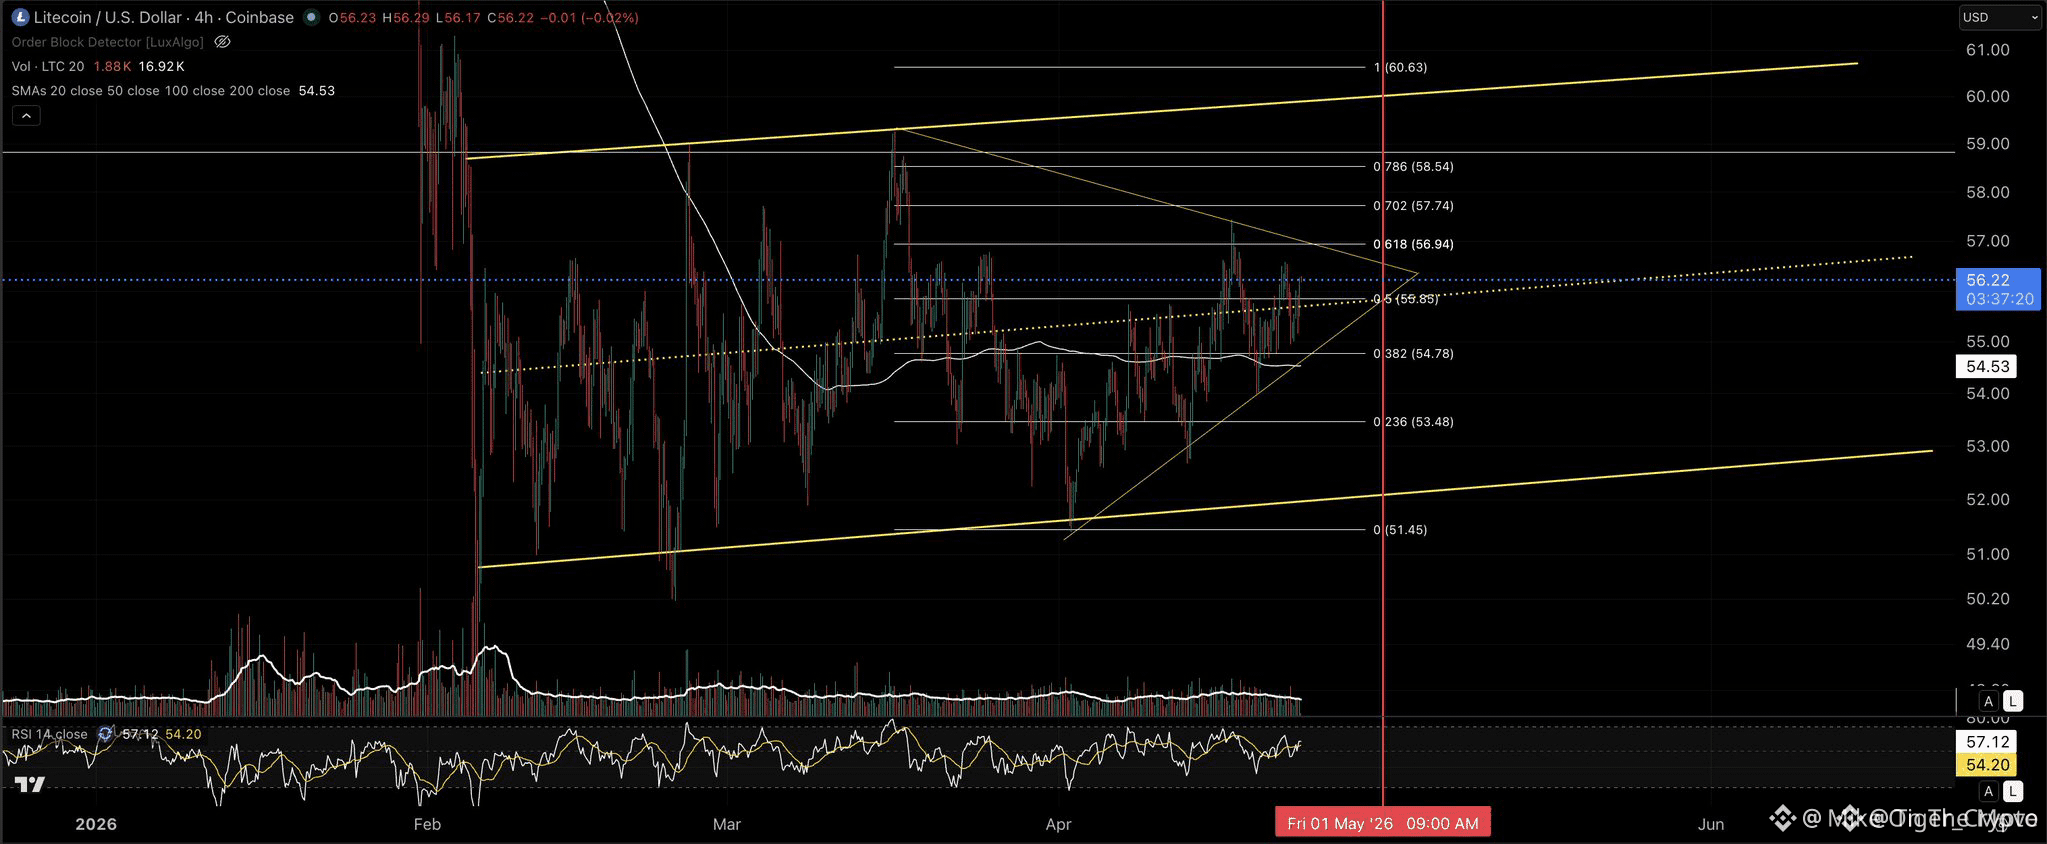Click the current price label 56.22
The width and height of the screenshot is (2047, 844).
(x=1997, y=289)
